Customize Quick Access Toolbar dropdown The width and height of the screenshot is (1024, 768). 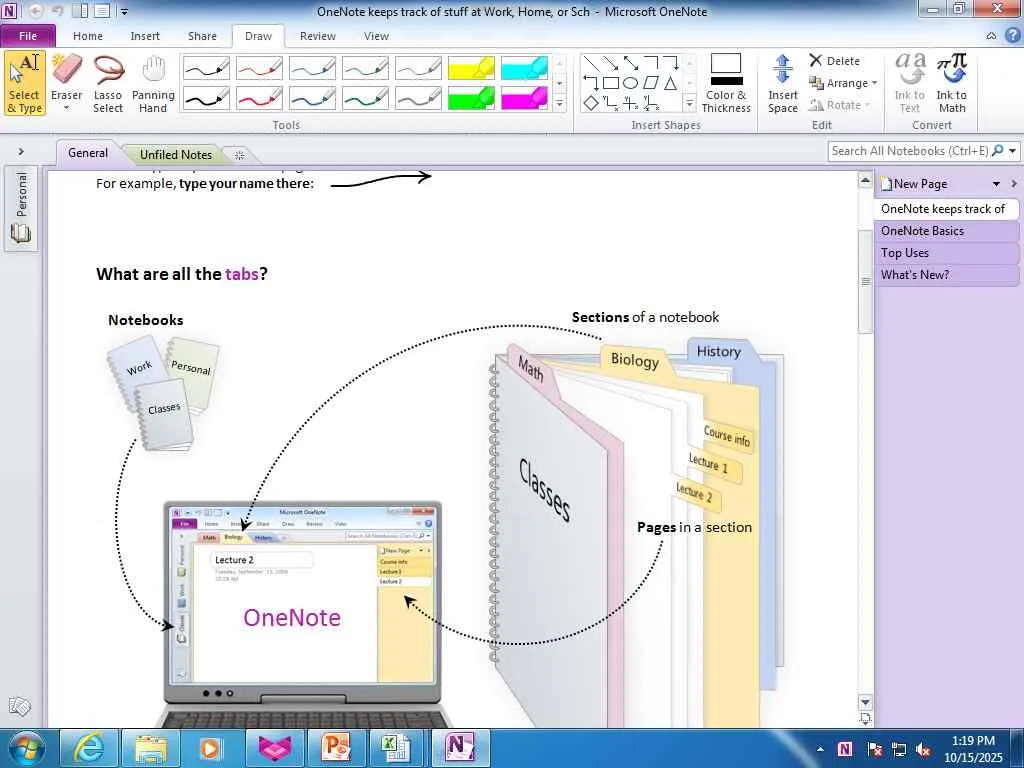coord(124,11)
